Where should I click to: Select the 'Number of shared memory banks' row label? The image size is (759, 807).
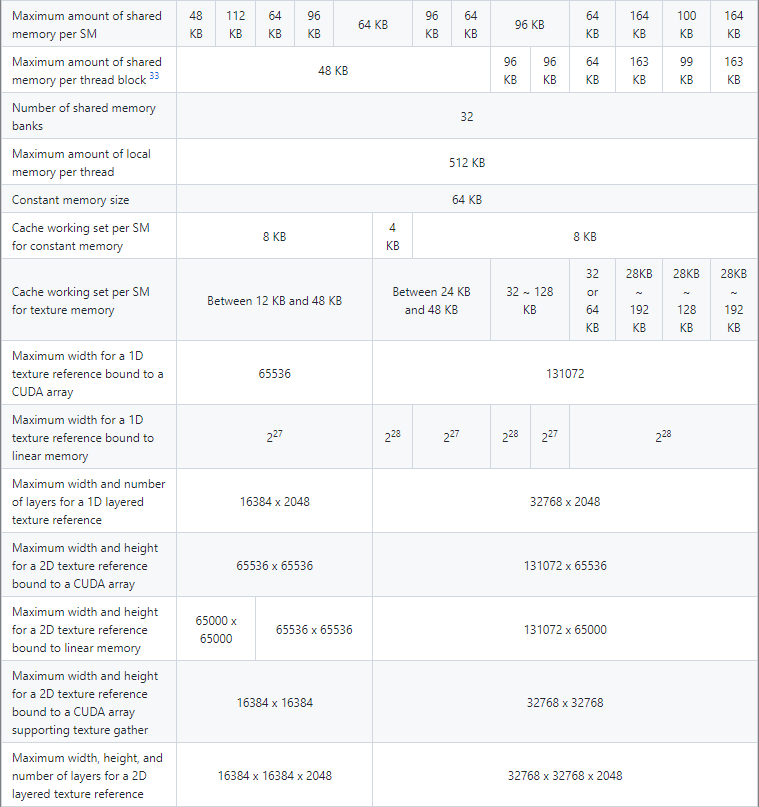point(84,116)
